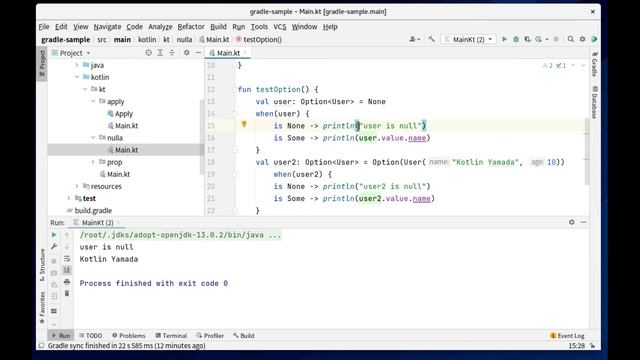Open the Project view mode dropdown
640x360 pixels.
click(71, 53)
